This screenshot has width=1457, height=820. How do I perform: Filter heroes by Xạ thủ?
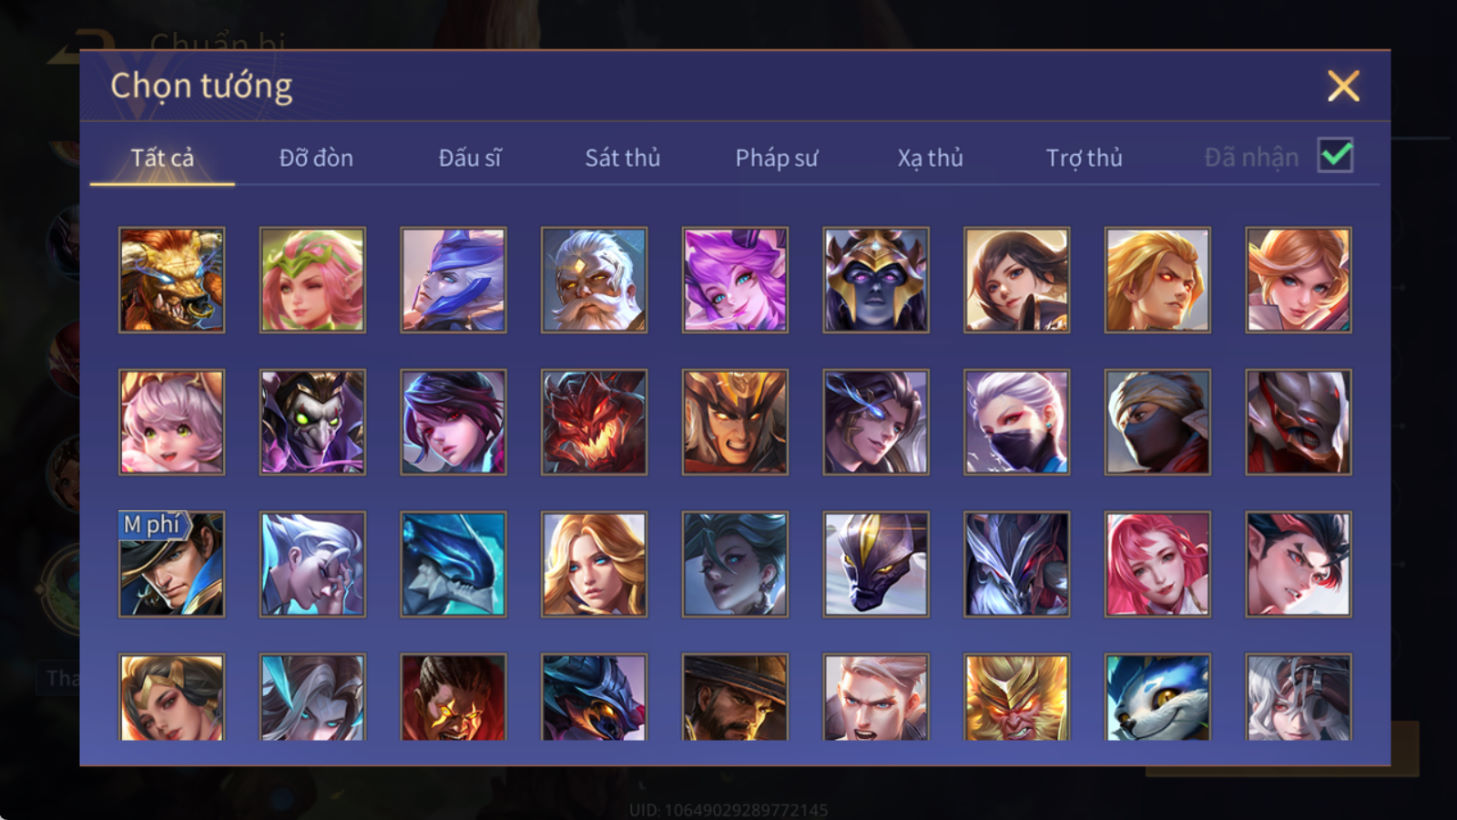930,158
